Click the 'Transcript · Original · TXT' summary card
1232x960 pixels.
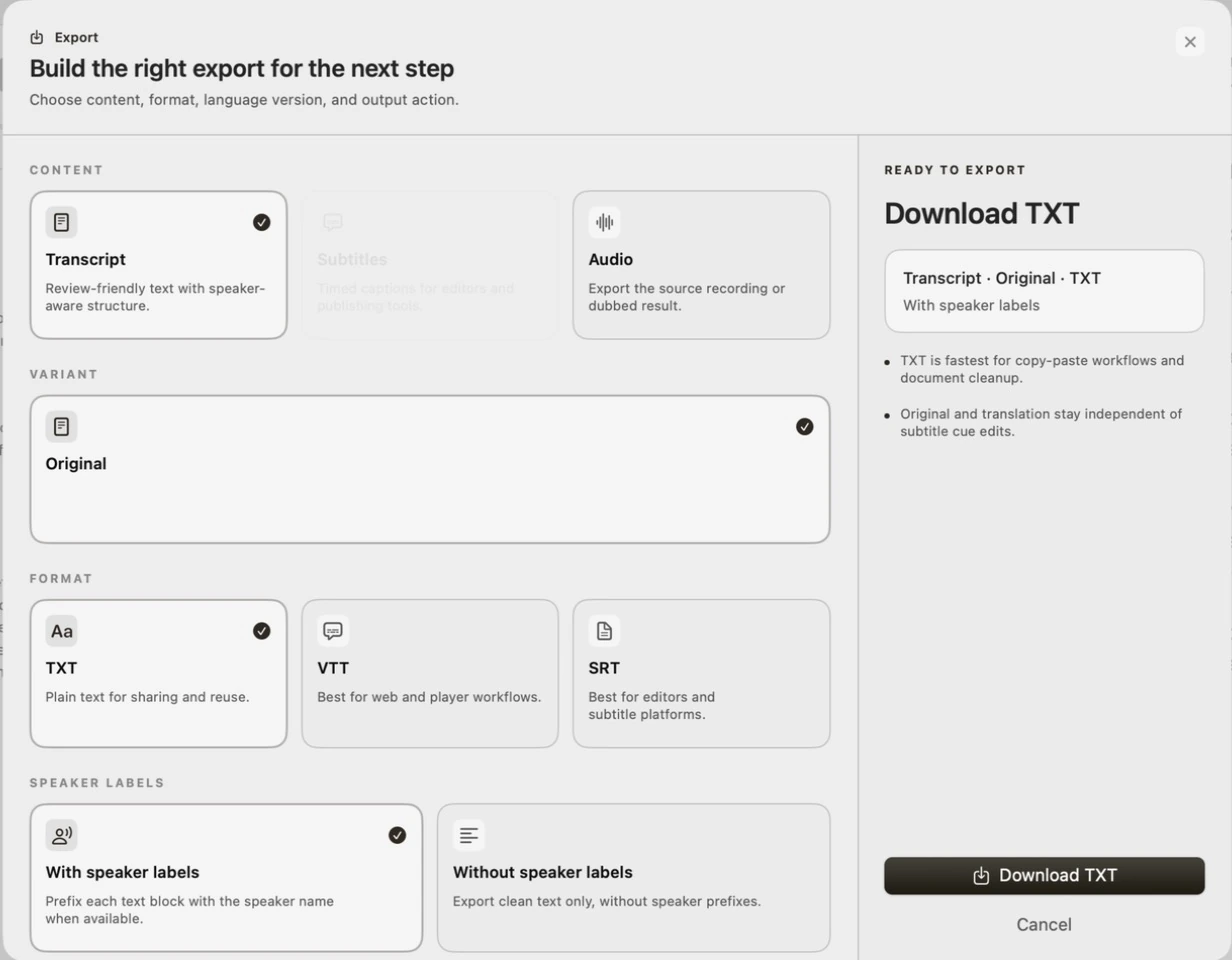coord(1044,291)
